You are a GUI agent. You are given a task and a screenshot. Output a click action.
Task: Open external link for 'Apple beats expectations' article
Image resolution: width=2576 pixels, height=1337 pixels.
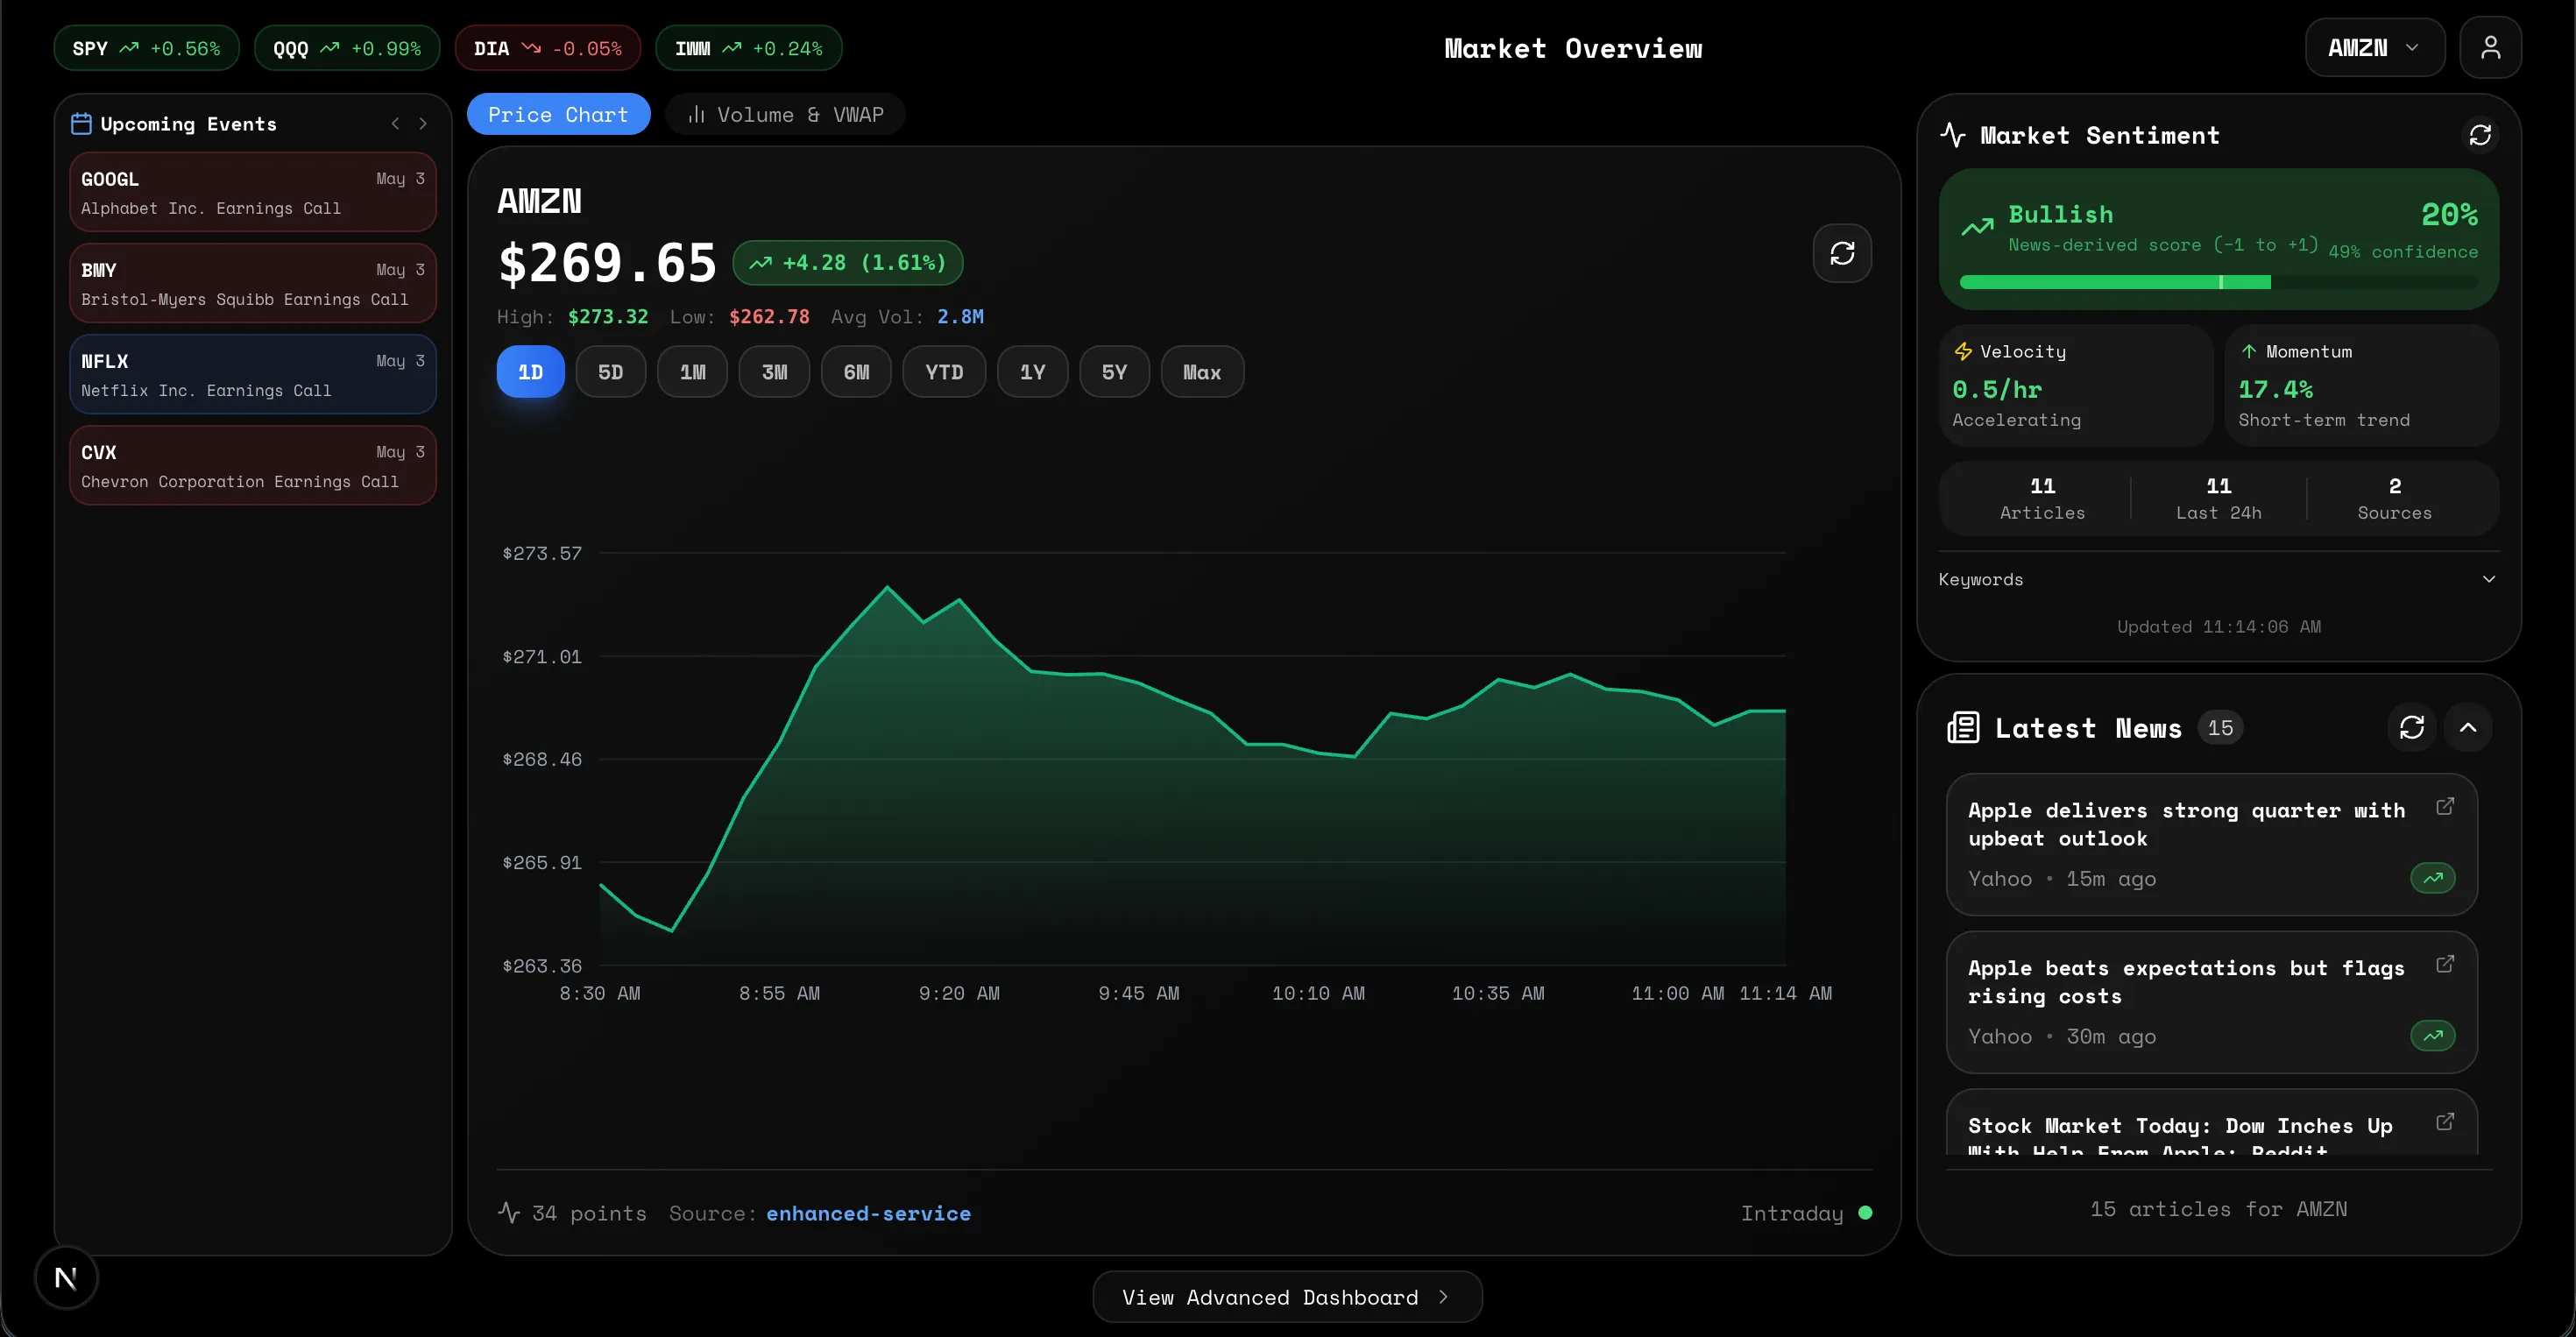(2445, 964)
